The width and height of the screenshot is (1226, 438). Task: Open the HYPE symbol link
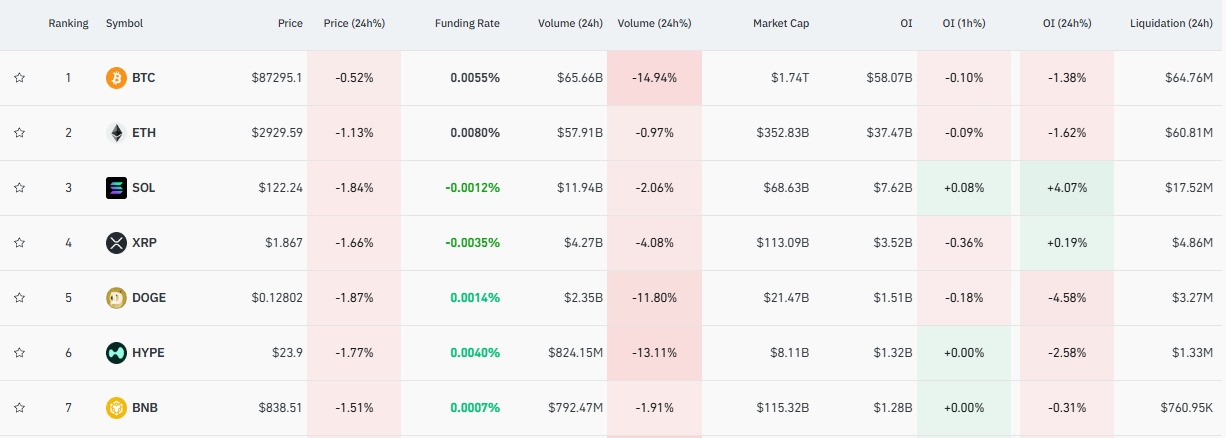[x=148, y=353]
